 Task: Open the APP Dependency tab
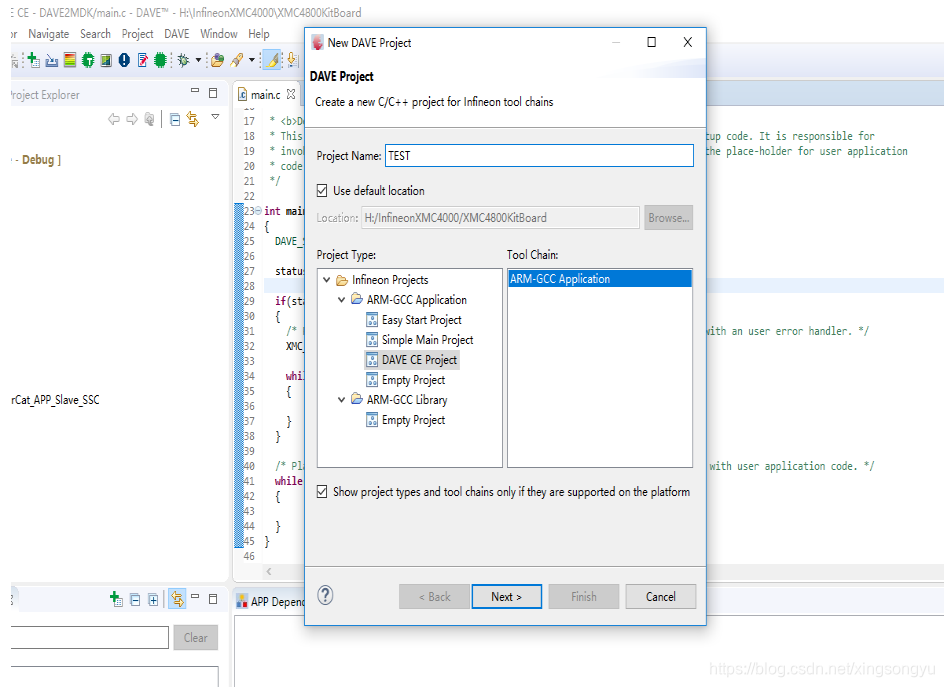(x=270, y=602)
